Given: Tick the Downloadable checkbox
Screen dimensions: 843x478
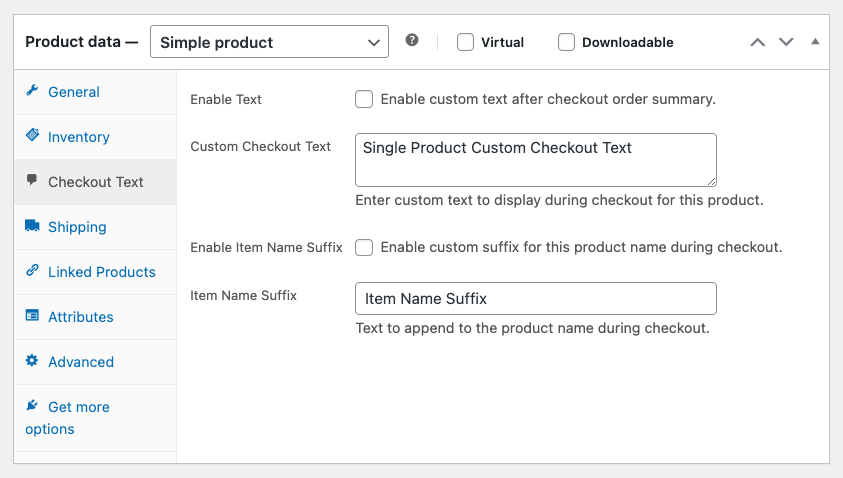Looking at the screenshot, I should click(x=567, y=42).
